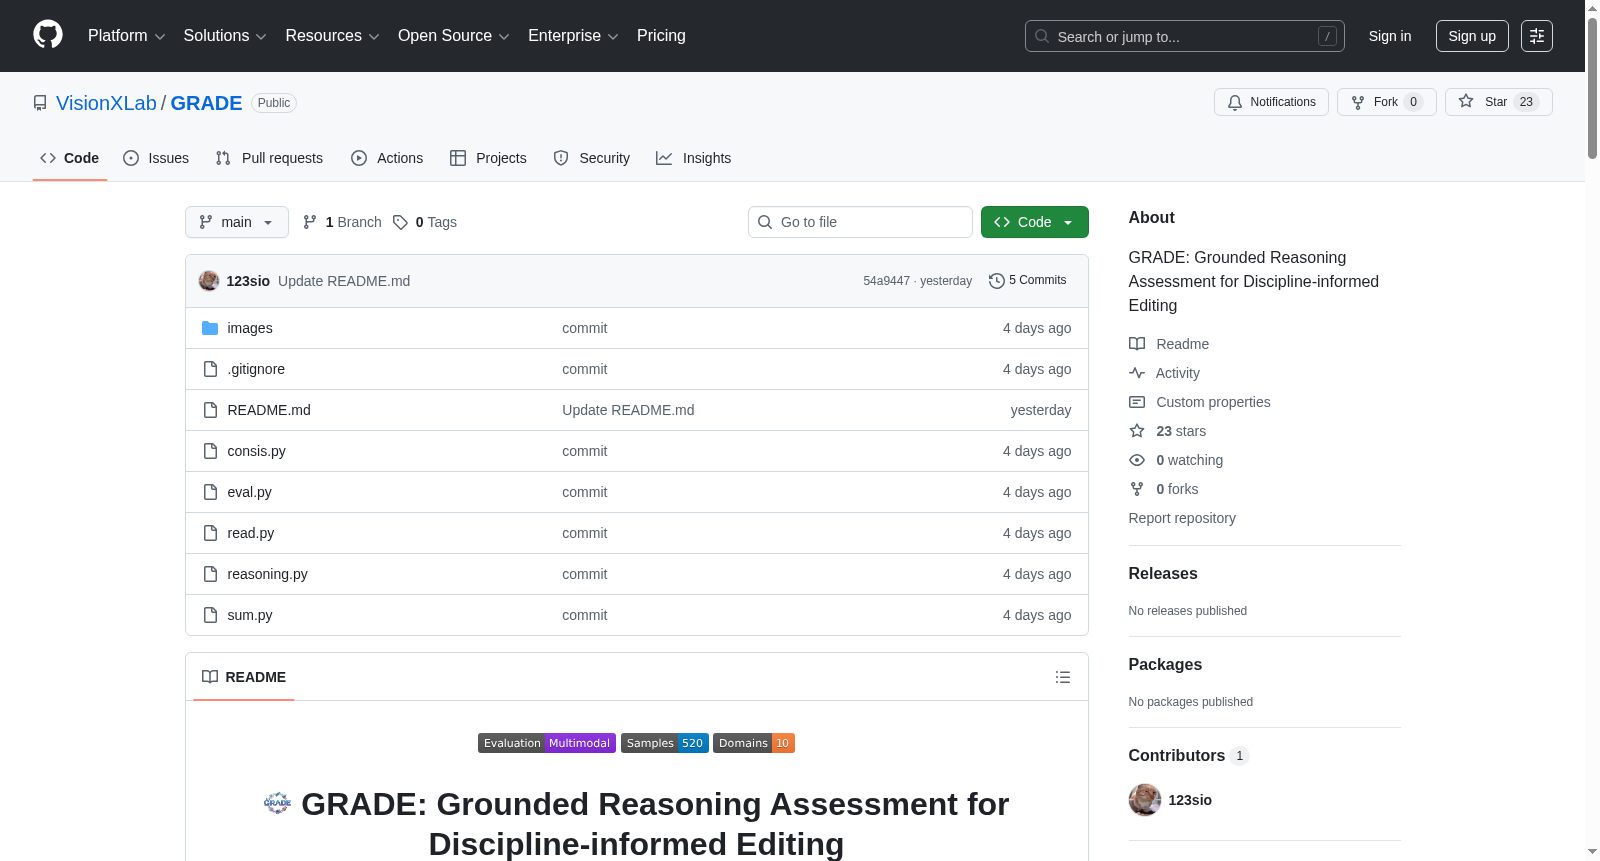Viewport: 1600px width, 861px height.
Task: Fork the GRADE repository
Action: 1386,102
